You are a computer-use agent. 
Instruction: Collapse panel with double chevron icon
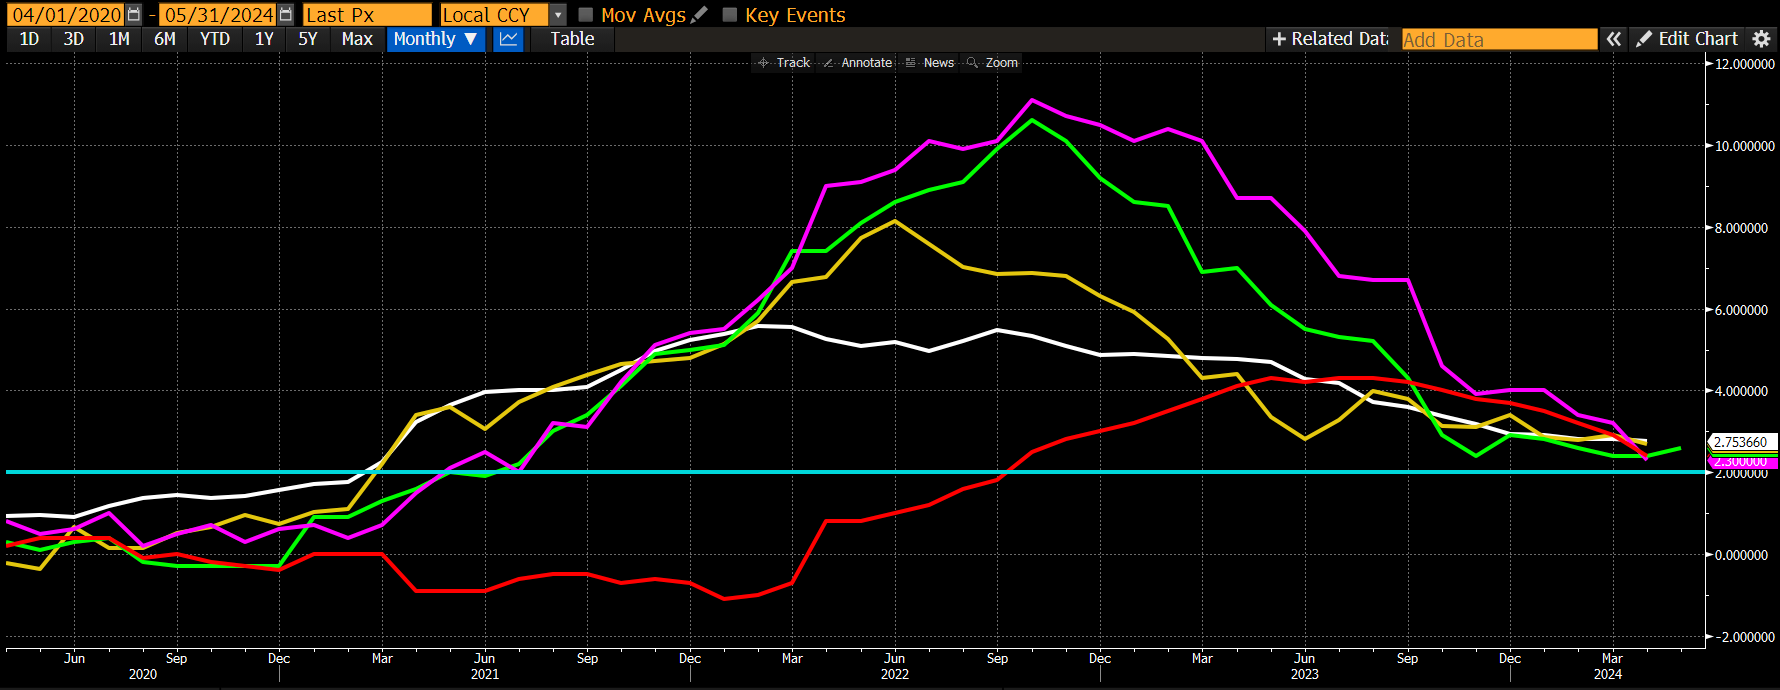click(1614, 39)
